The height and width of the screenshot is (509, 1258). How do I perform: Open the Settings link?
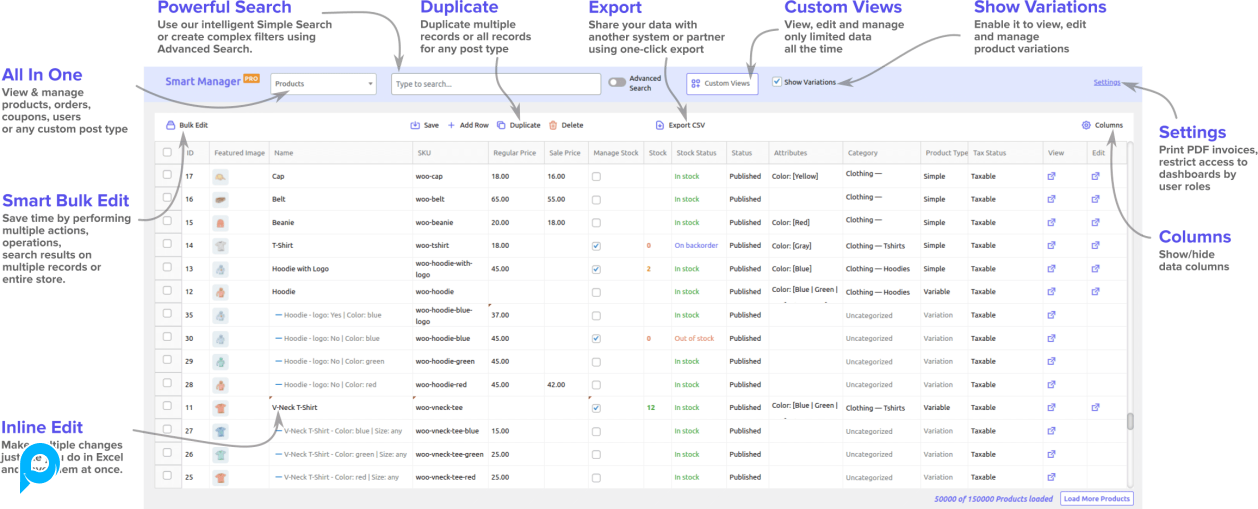[x=1106, y=82]
